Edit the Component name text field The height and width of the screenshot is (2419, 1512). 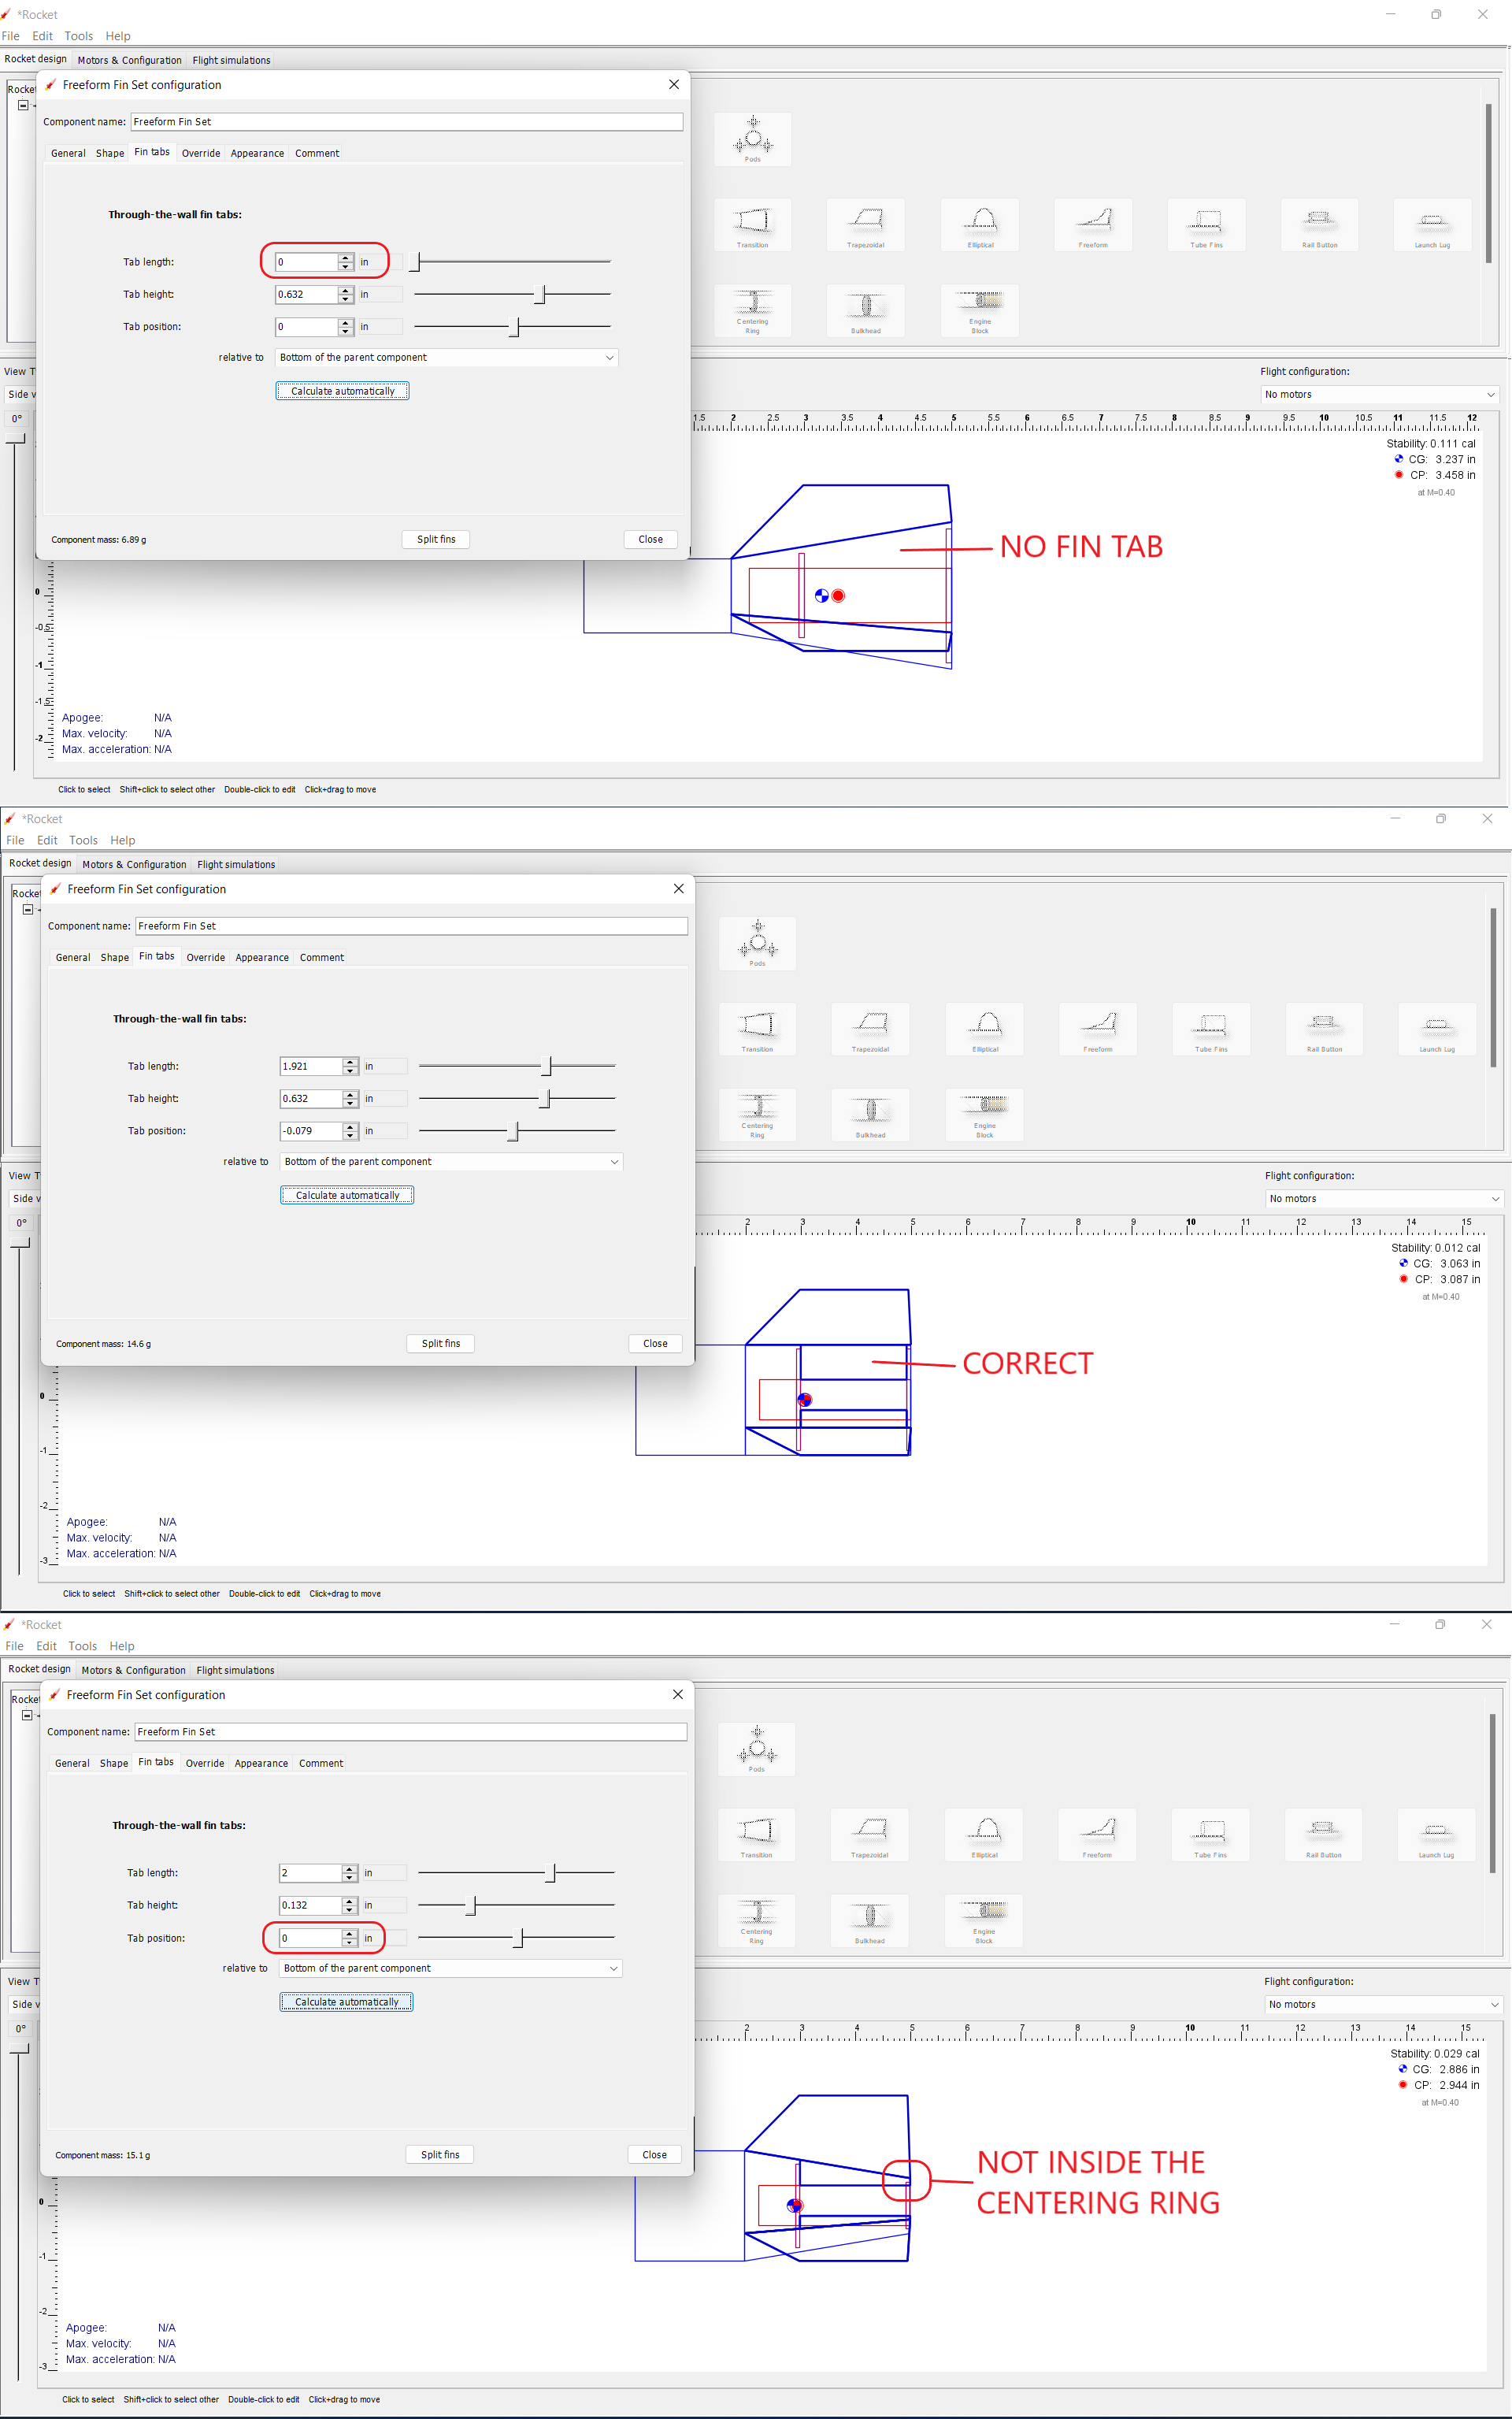click(x=405, y=121)
